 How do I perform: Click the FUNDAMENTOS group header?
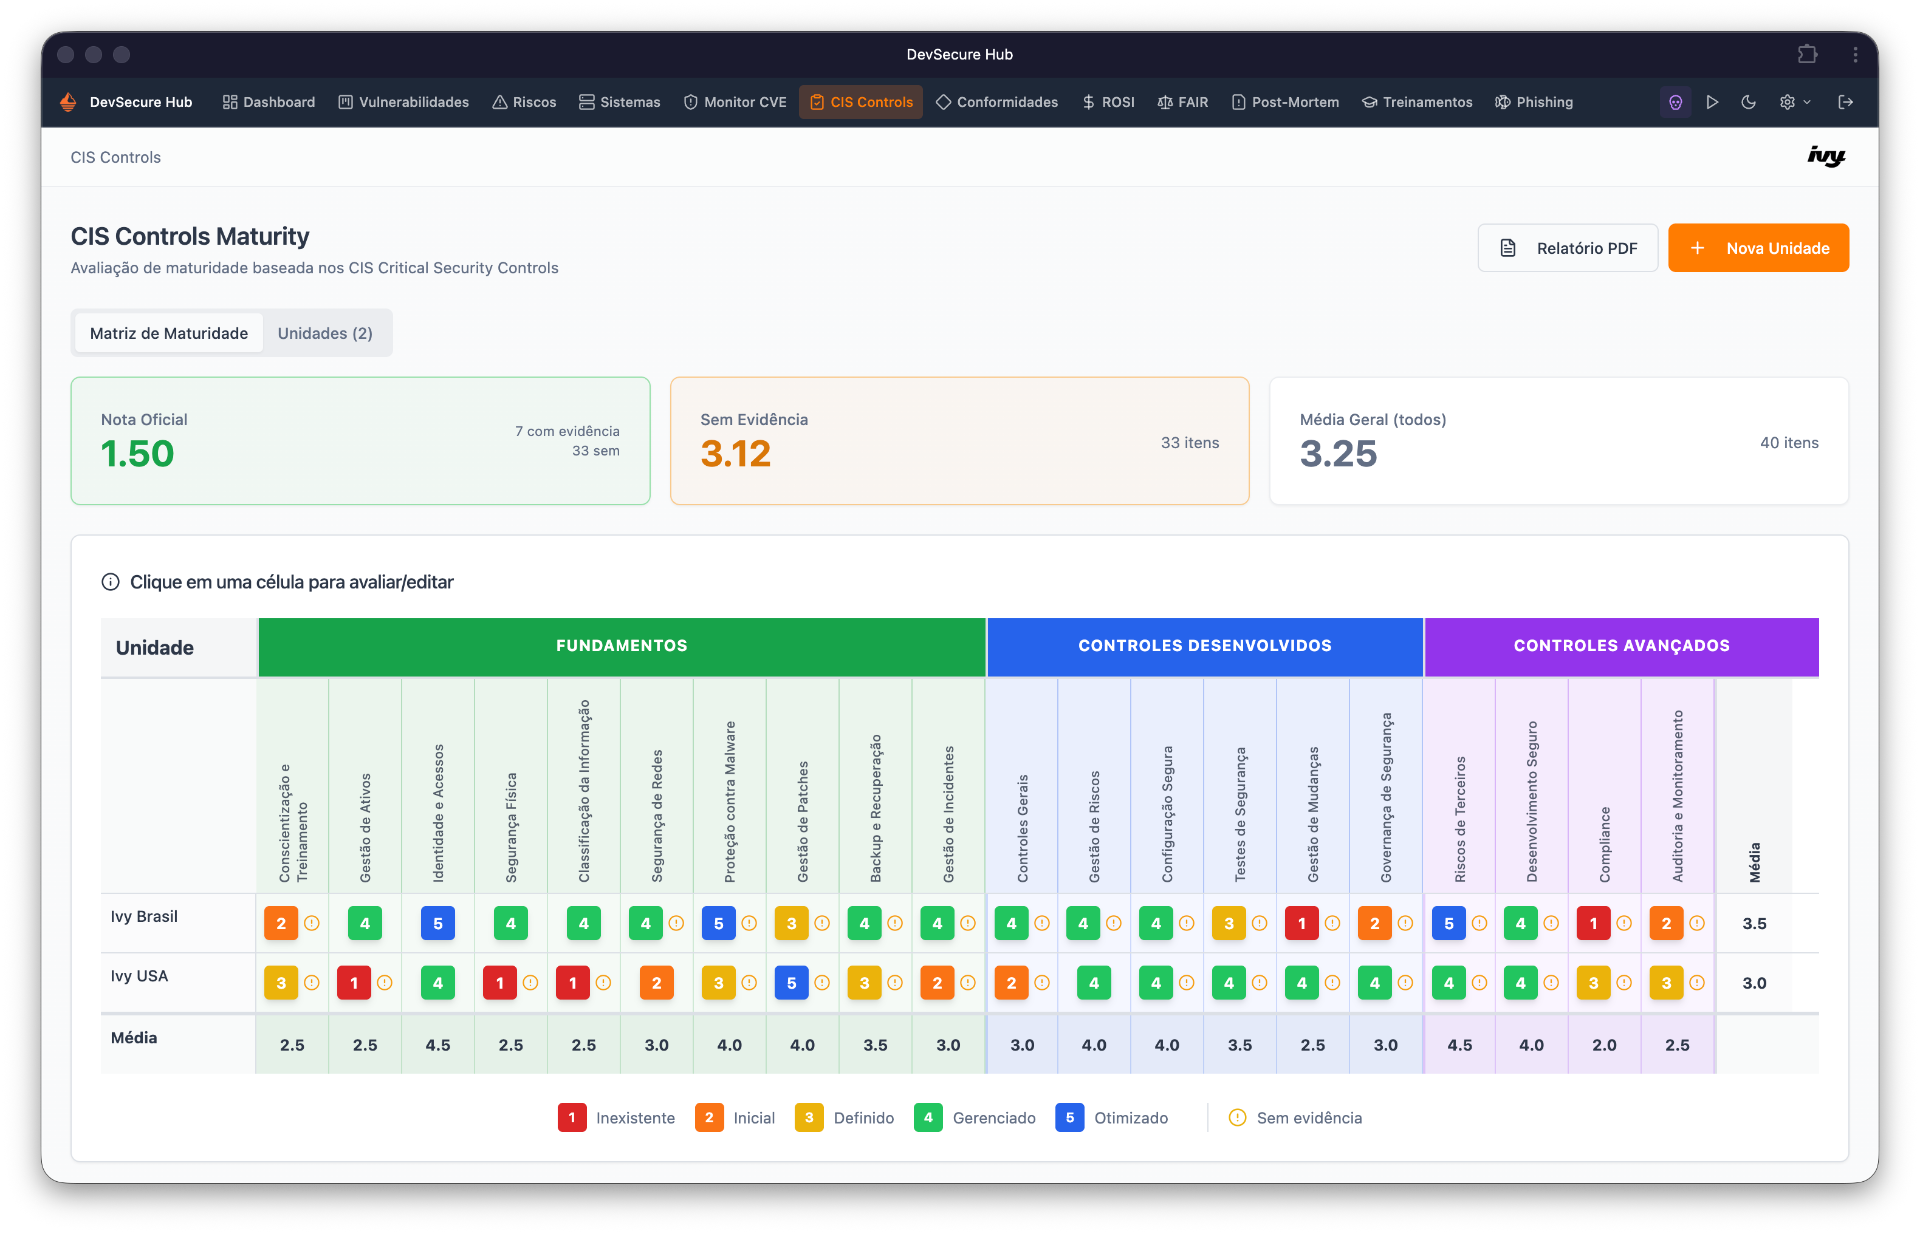point(622,646)
